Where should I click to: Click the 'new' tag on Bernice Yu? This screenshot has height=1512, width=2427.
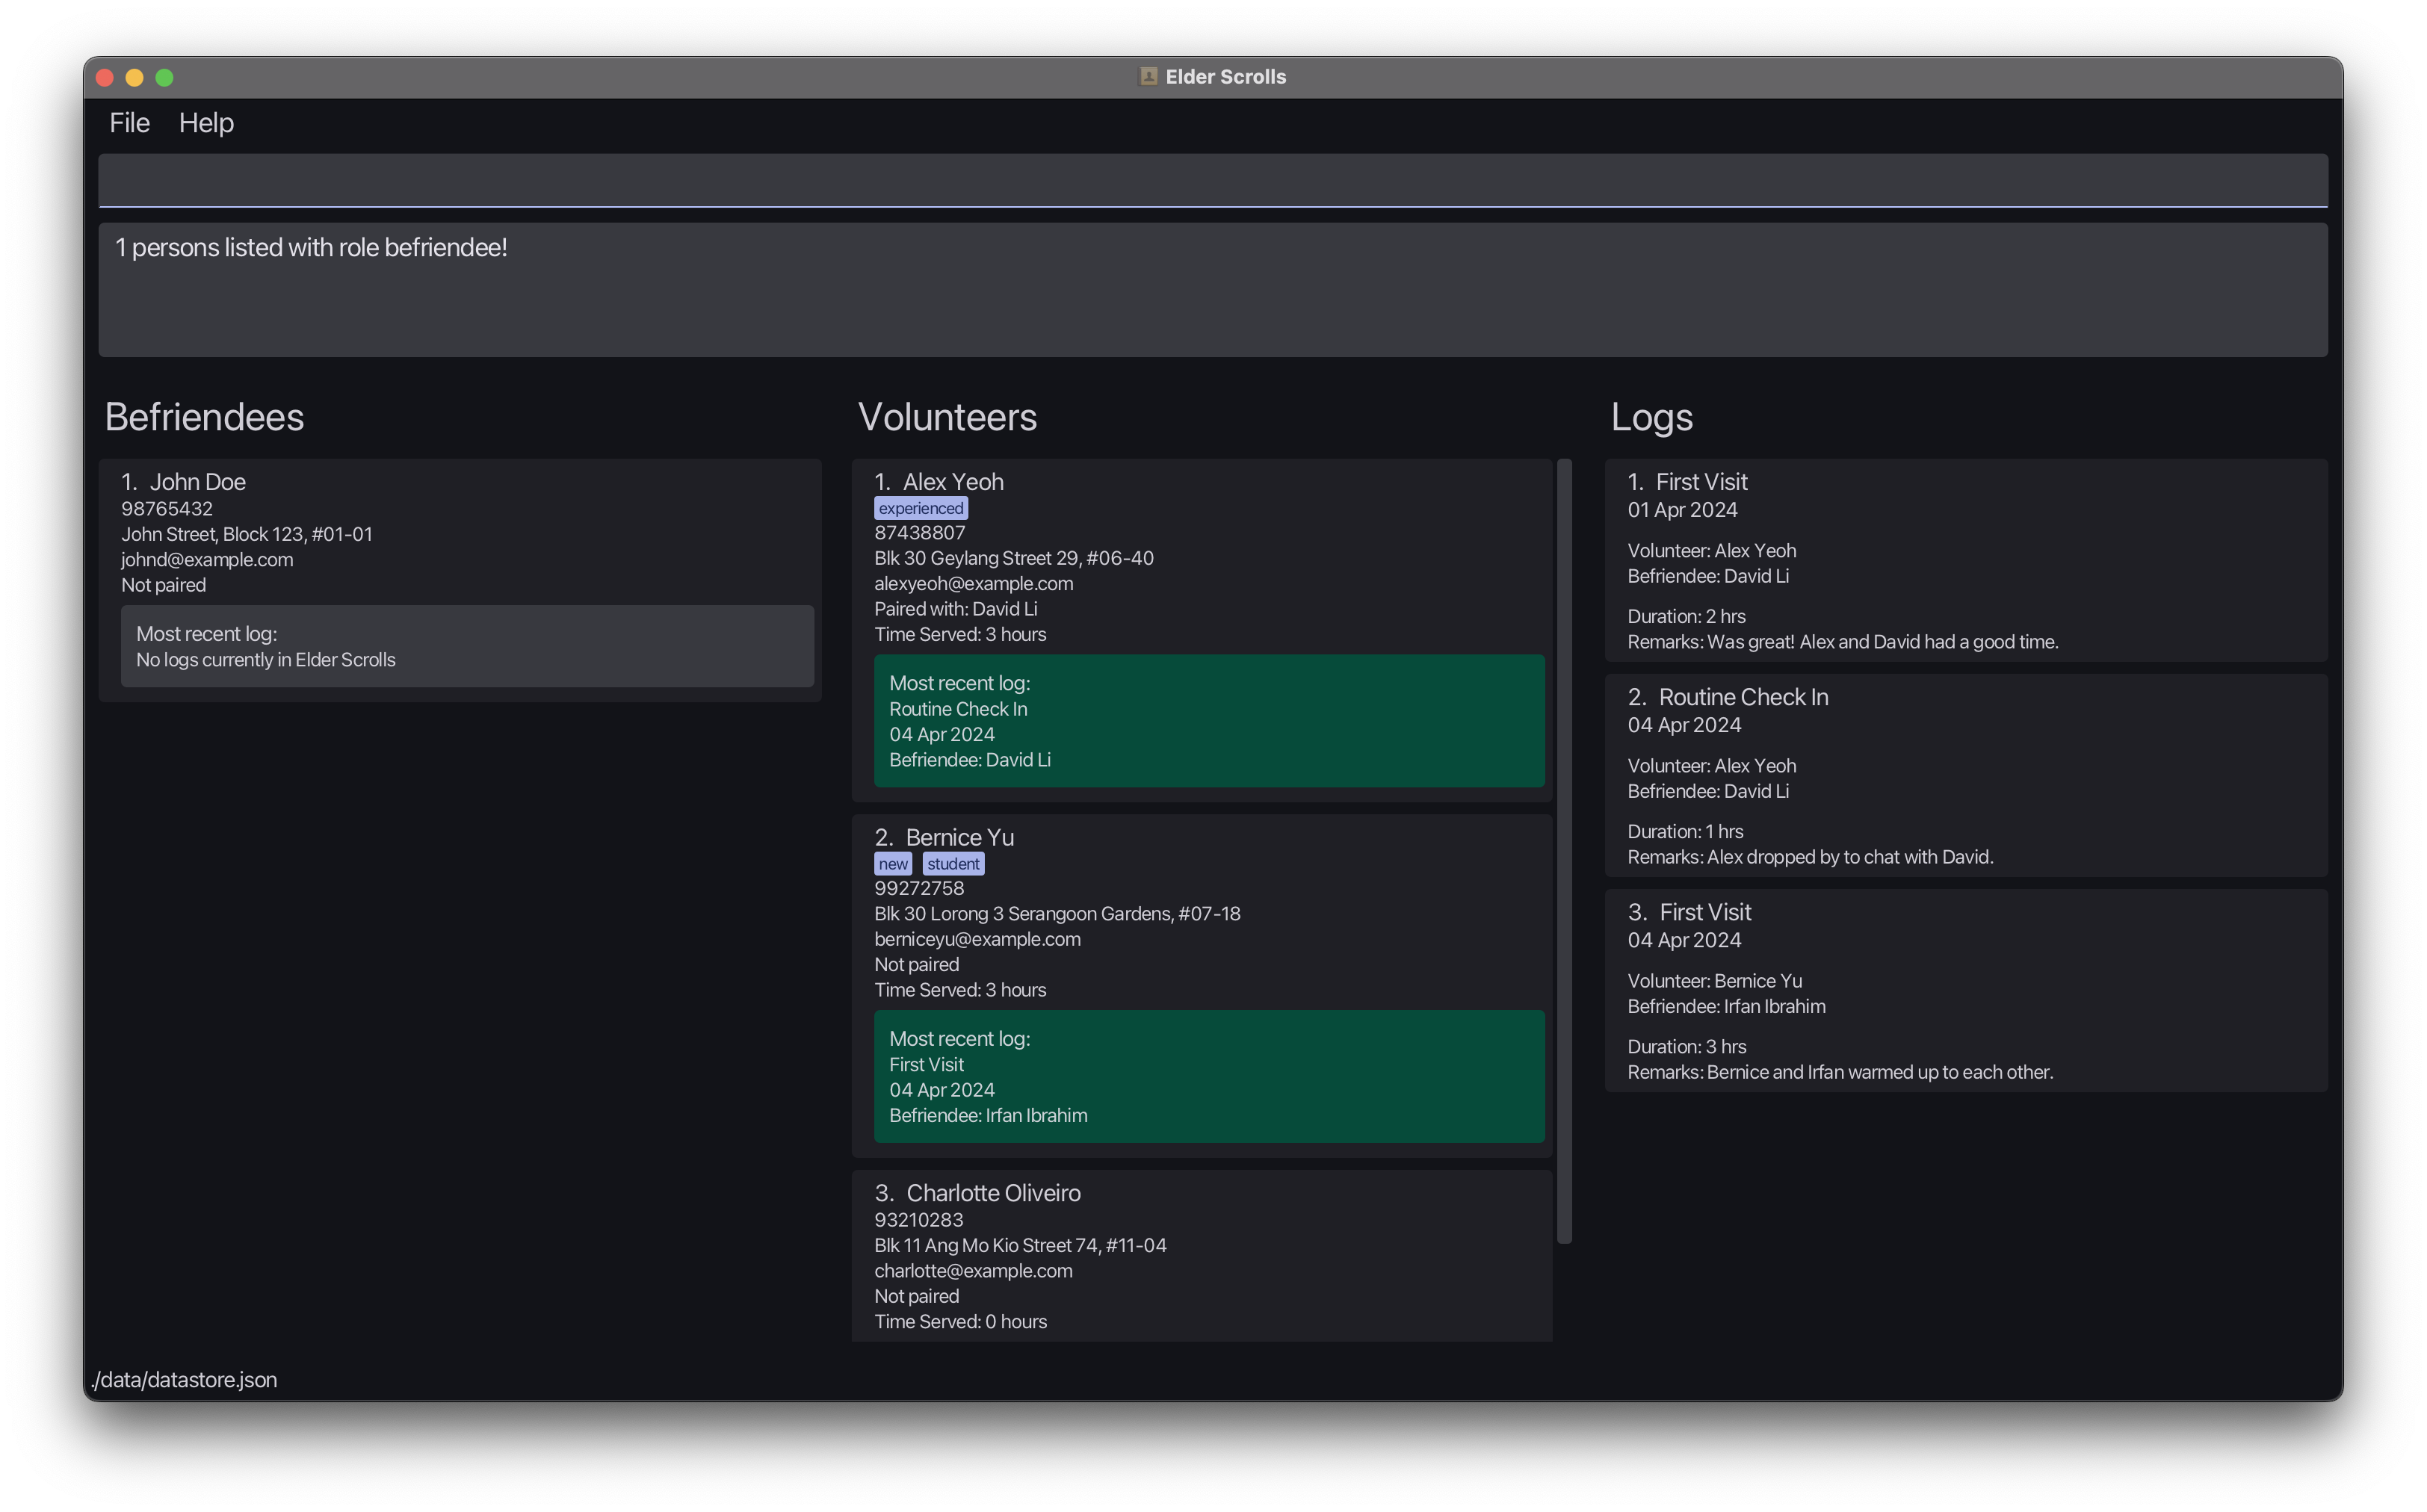pos(893,863)
